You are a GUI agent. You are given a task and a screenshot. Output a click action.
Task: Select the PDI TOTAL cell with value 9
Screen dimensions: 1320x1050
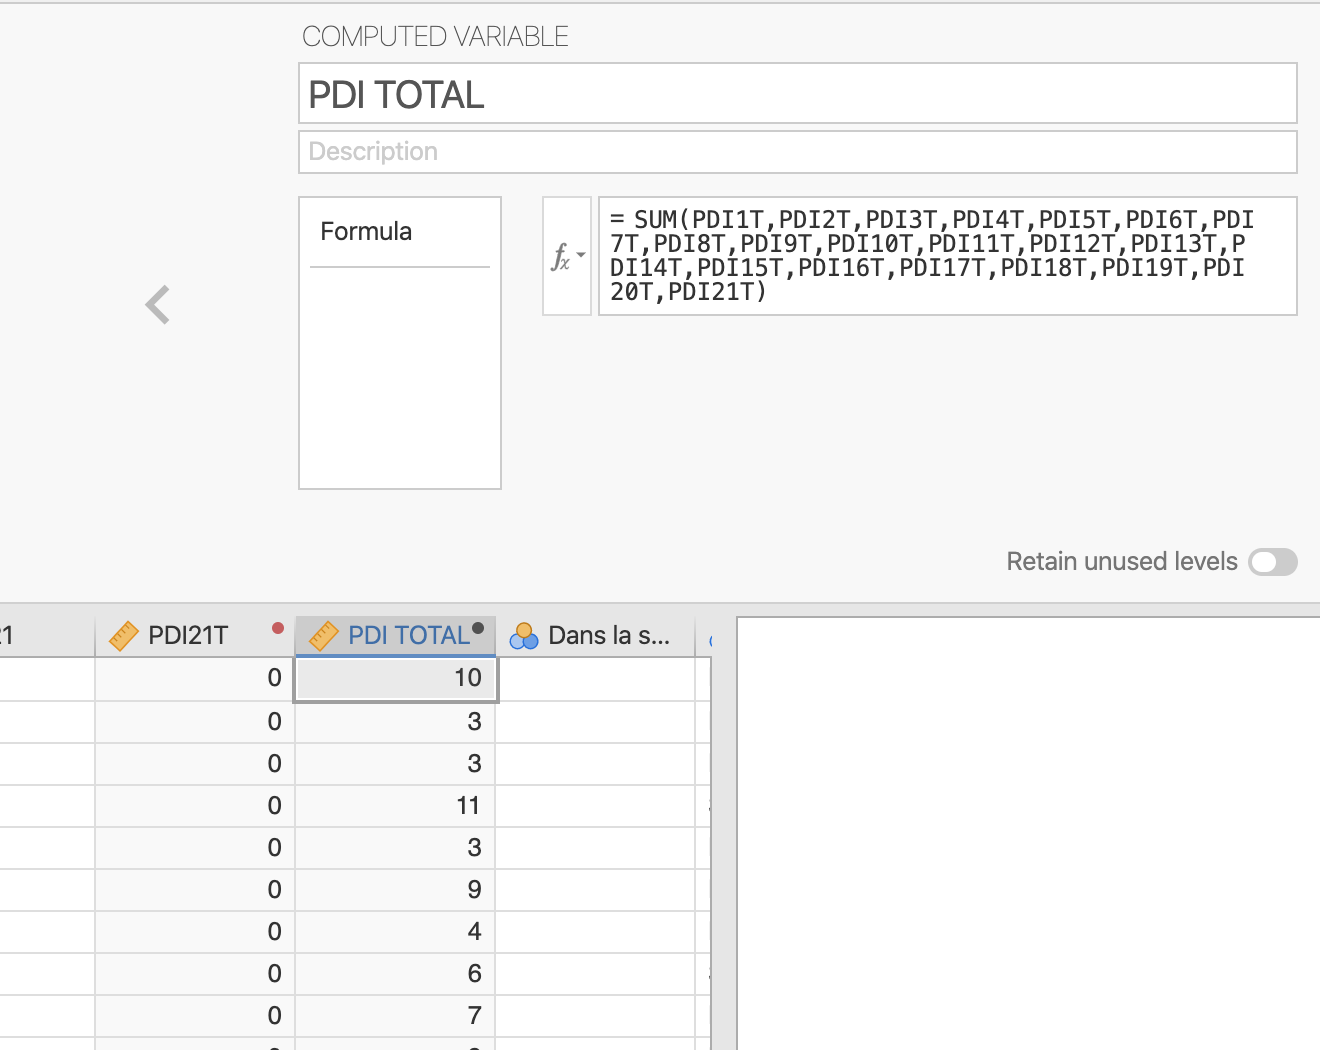[x=396, y=890]
